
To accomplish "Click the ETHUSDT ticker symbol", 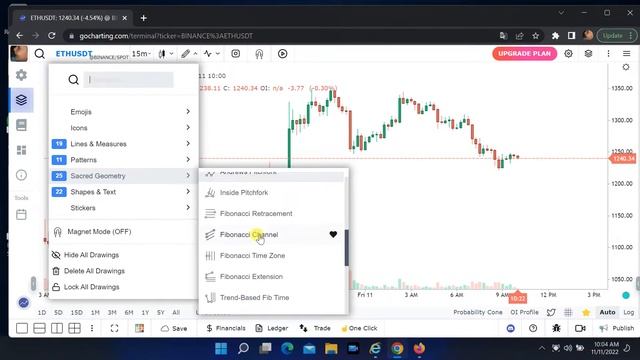I will [74, 53].
